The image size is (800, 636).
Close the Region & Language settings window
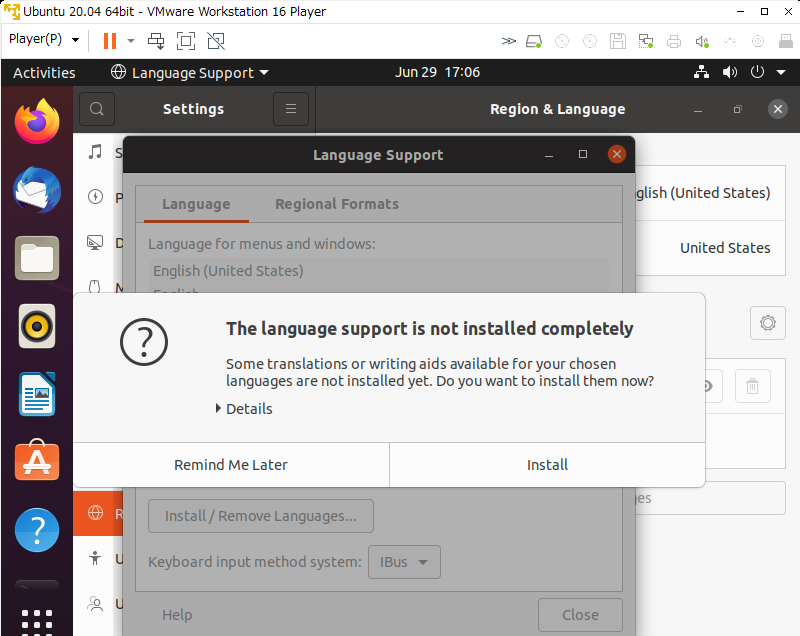pos(778,109)
